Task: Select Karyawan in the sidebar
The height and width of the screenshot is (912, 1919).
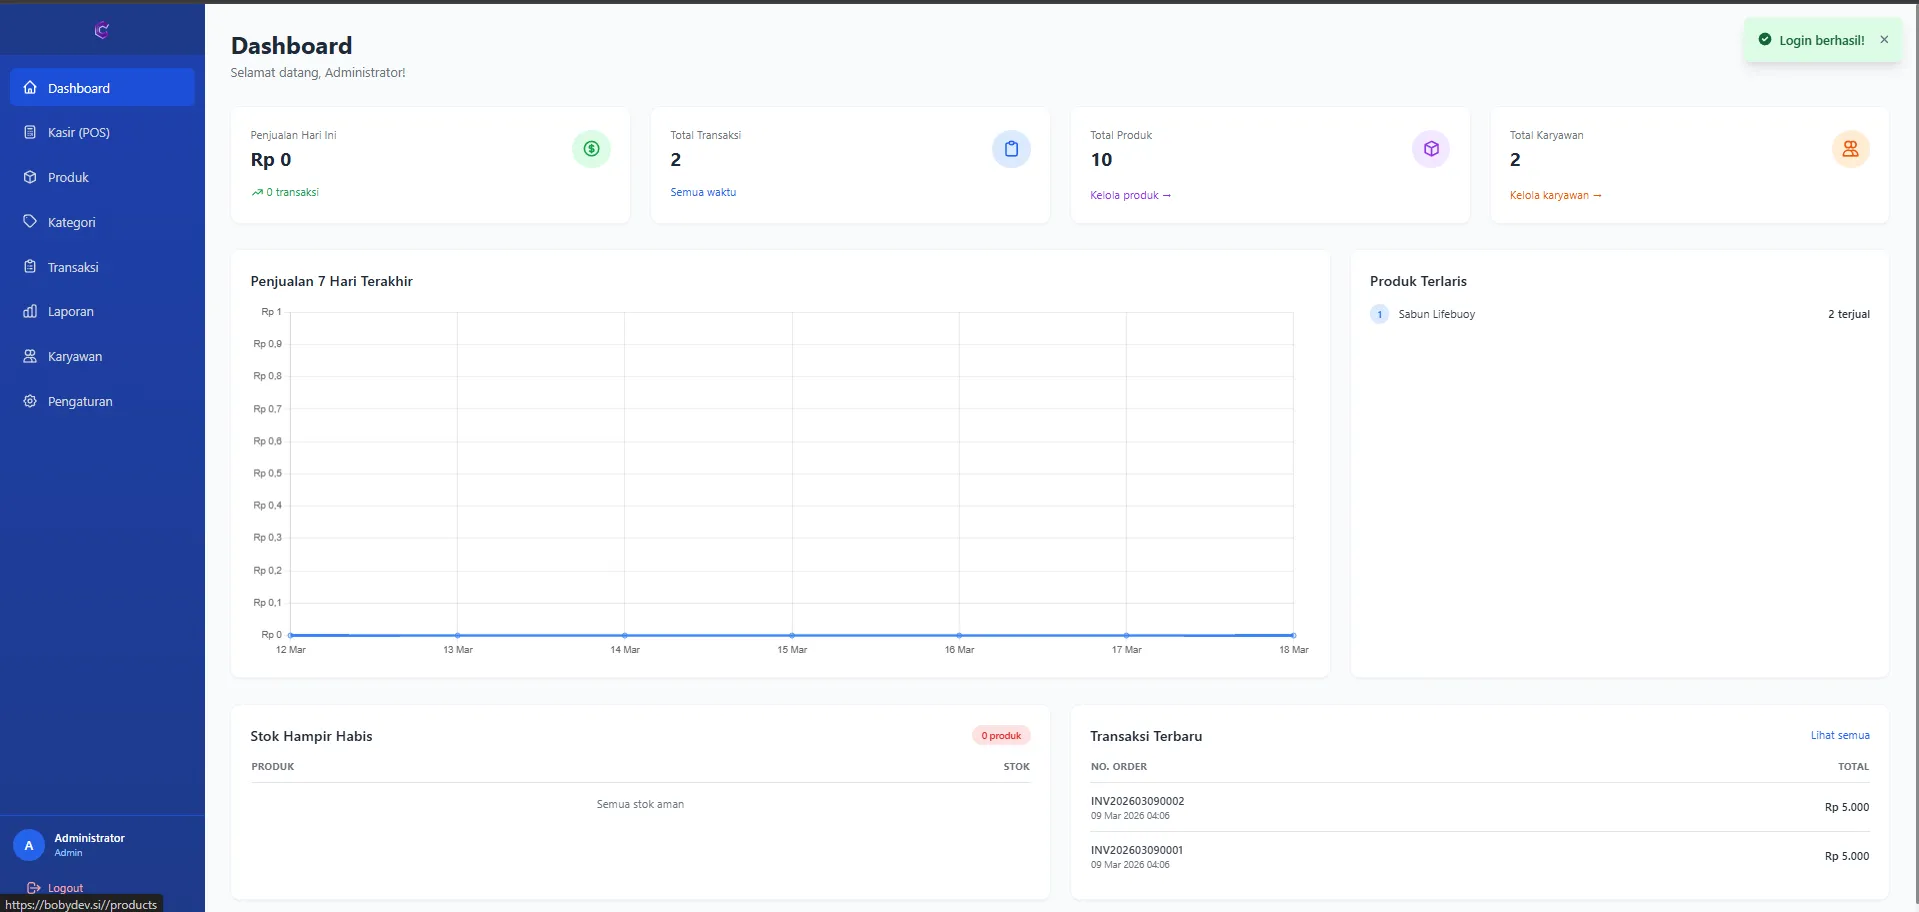Action: click(x=75, y=356)
